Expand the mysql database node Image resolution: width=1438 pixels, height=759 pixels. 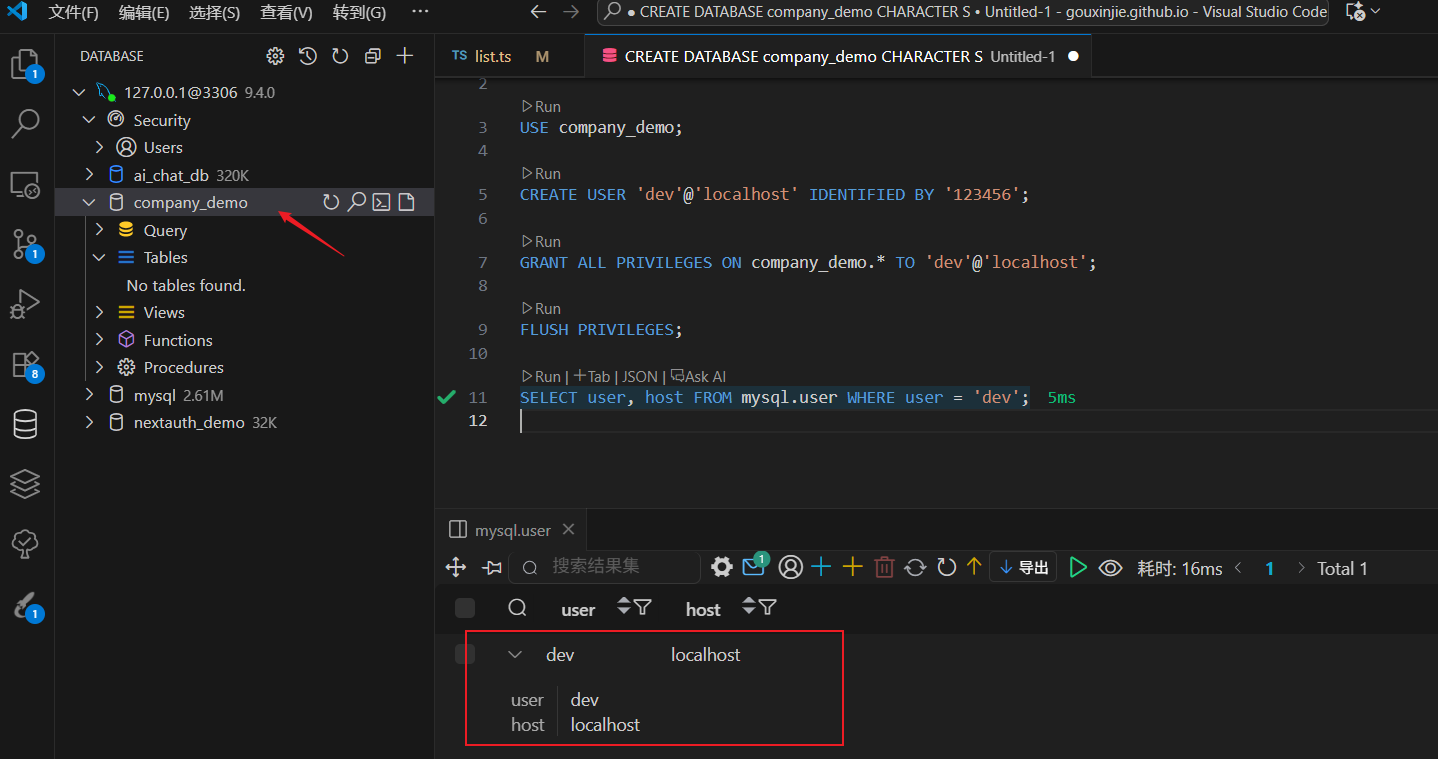click(88, 394)
